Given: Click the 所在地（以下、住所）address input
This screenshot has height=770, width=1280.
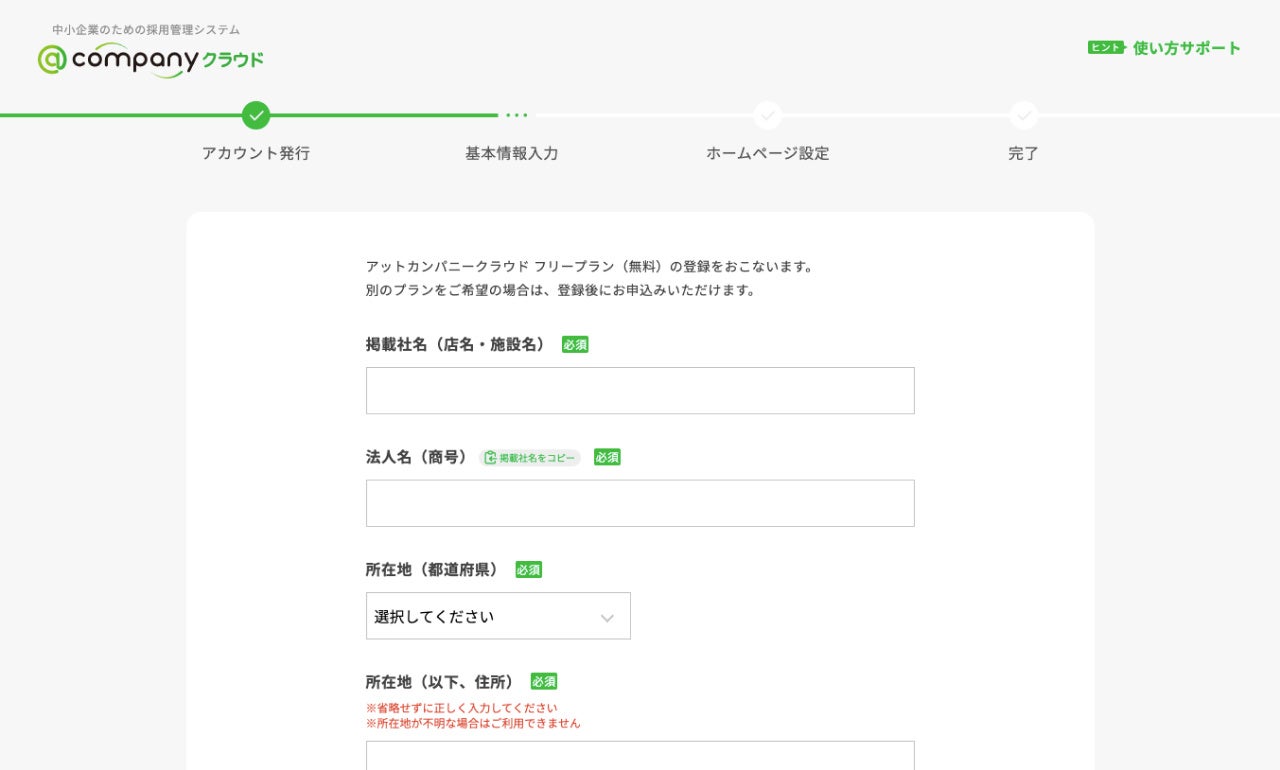Looking at the screenshot, I should pyautogui.click(x=640, y=756).
